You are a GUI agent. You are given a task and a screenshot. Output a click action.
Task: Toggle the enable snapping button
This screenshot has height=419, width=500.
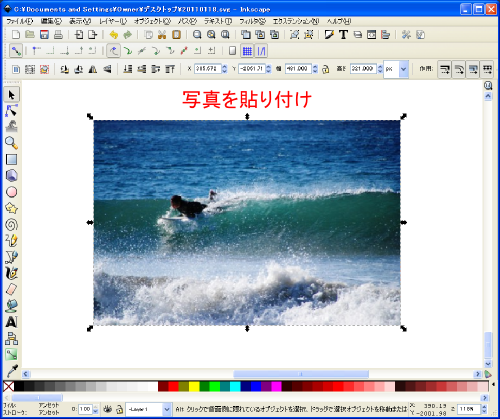(16, 51)
